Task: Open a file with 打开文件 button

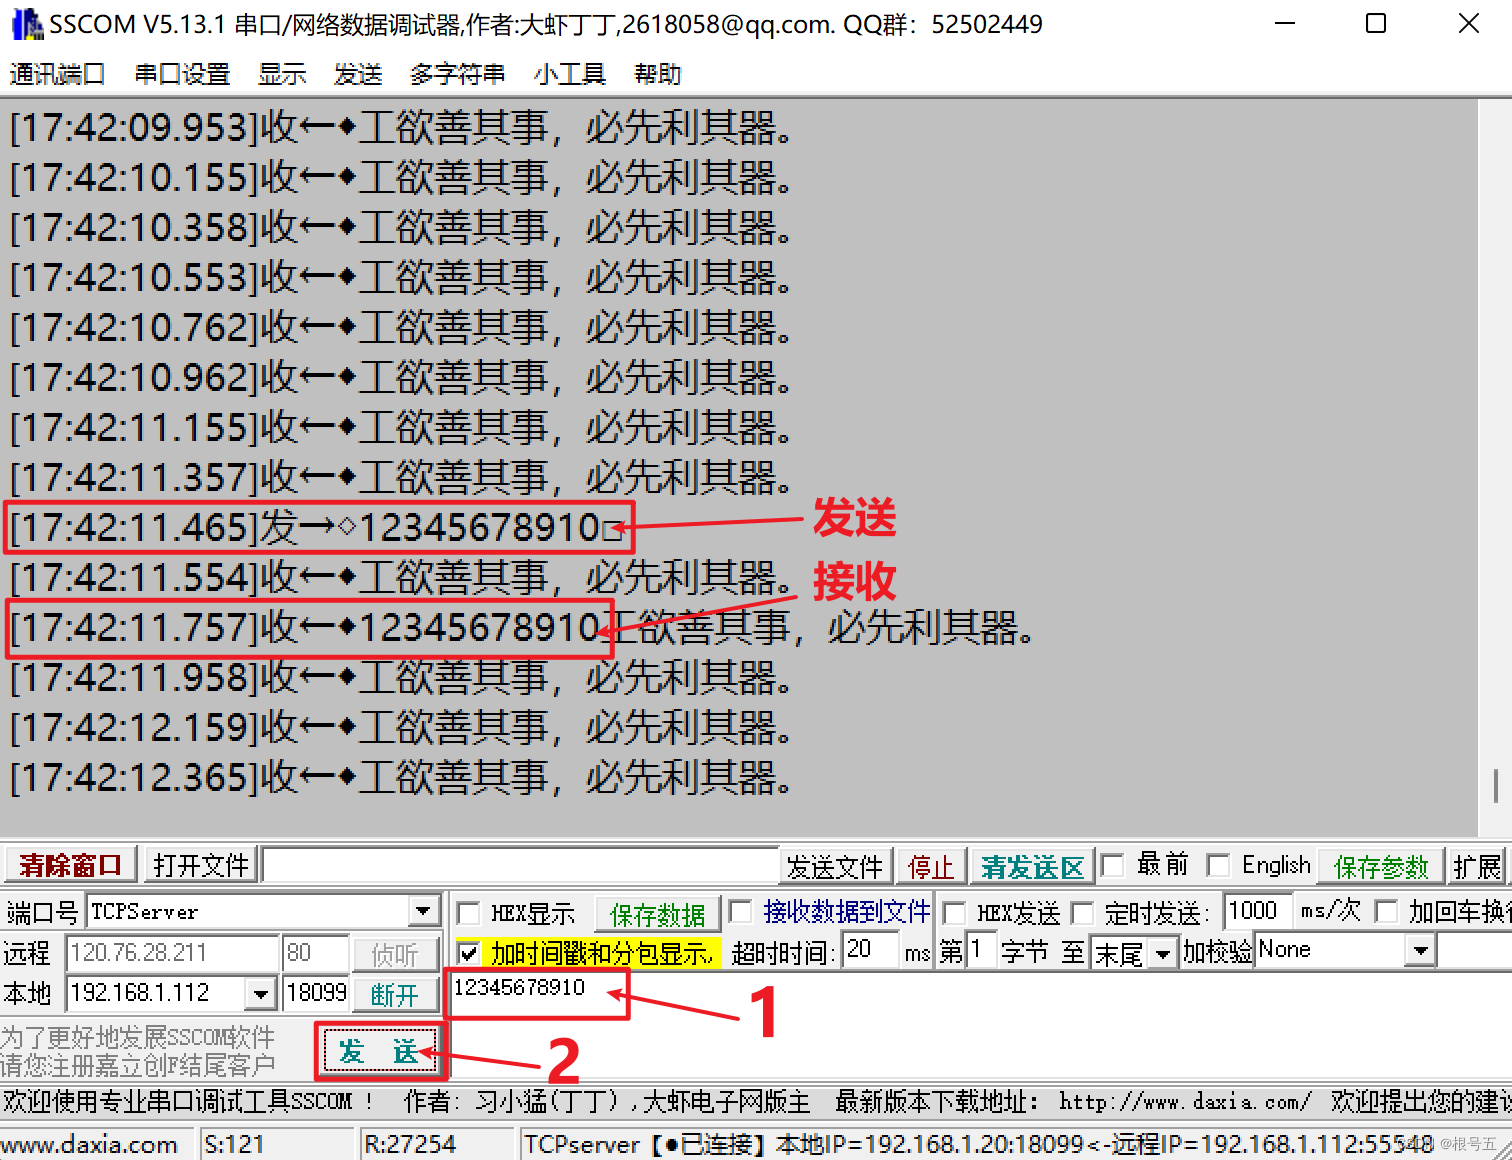Action: click(198, 864)
